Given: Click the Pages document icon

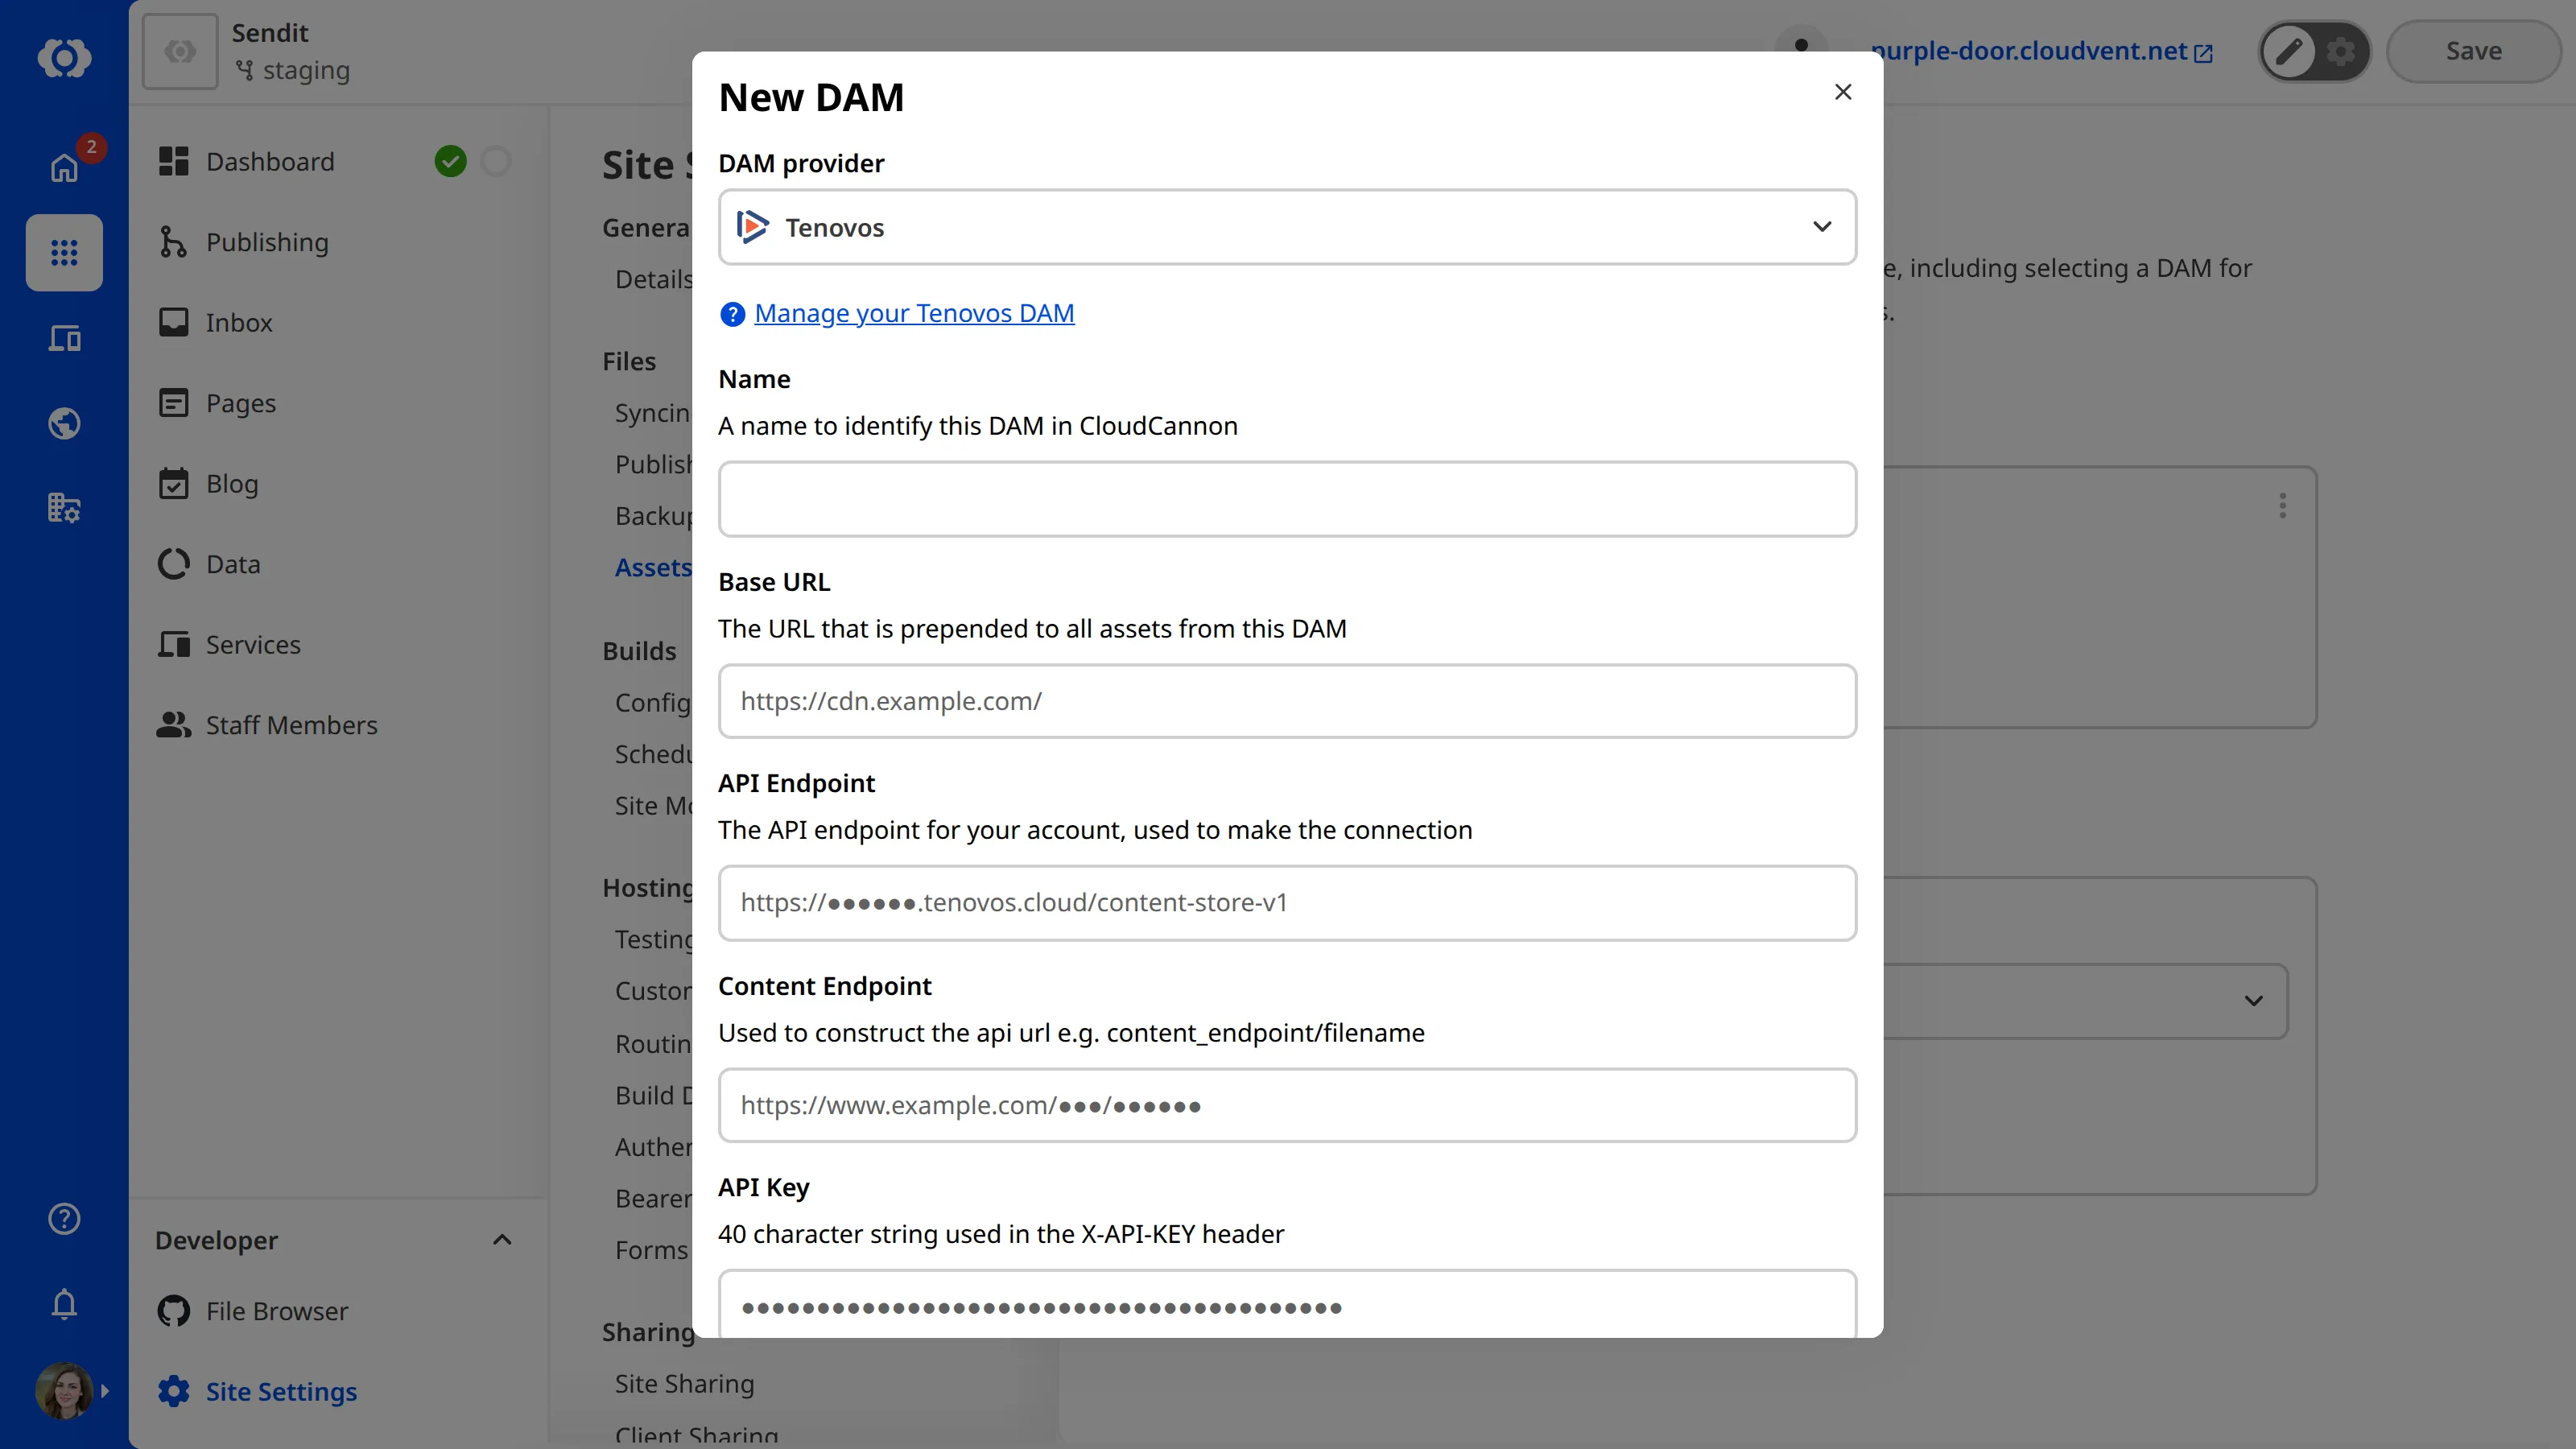Looking at the screenshot, I should (x=173, y=403).
